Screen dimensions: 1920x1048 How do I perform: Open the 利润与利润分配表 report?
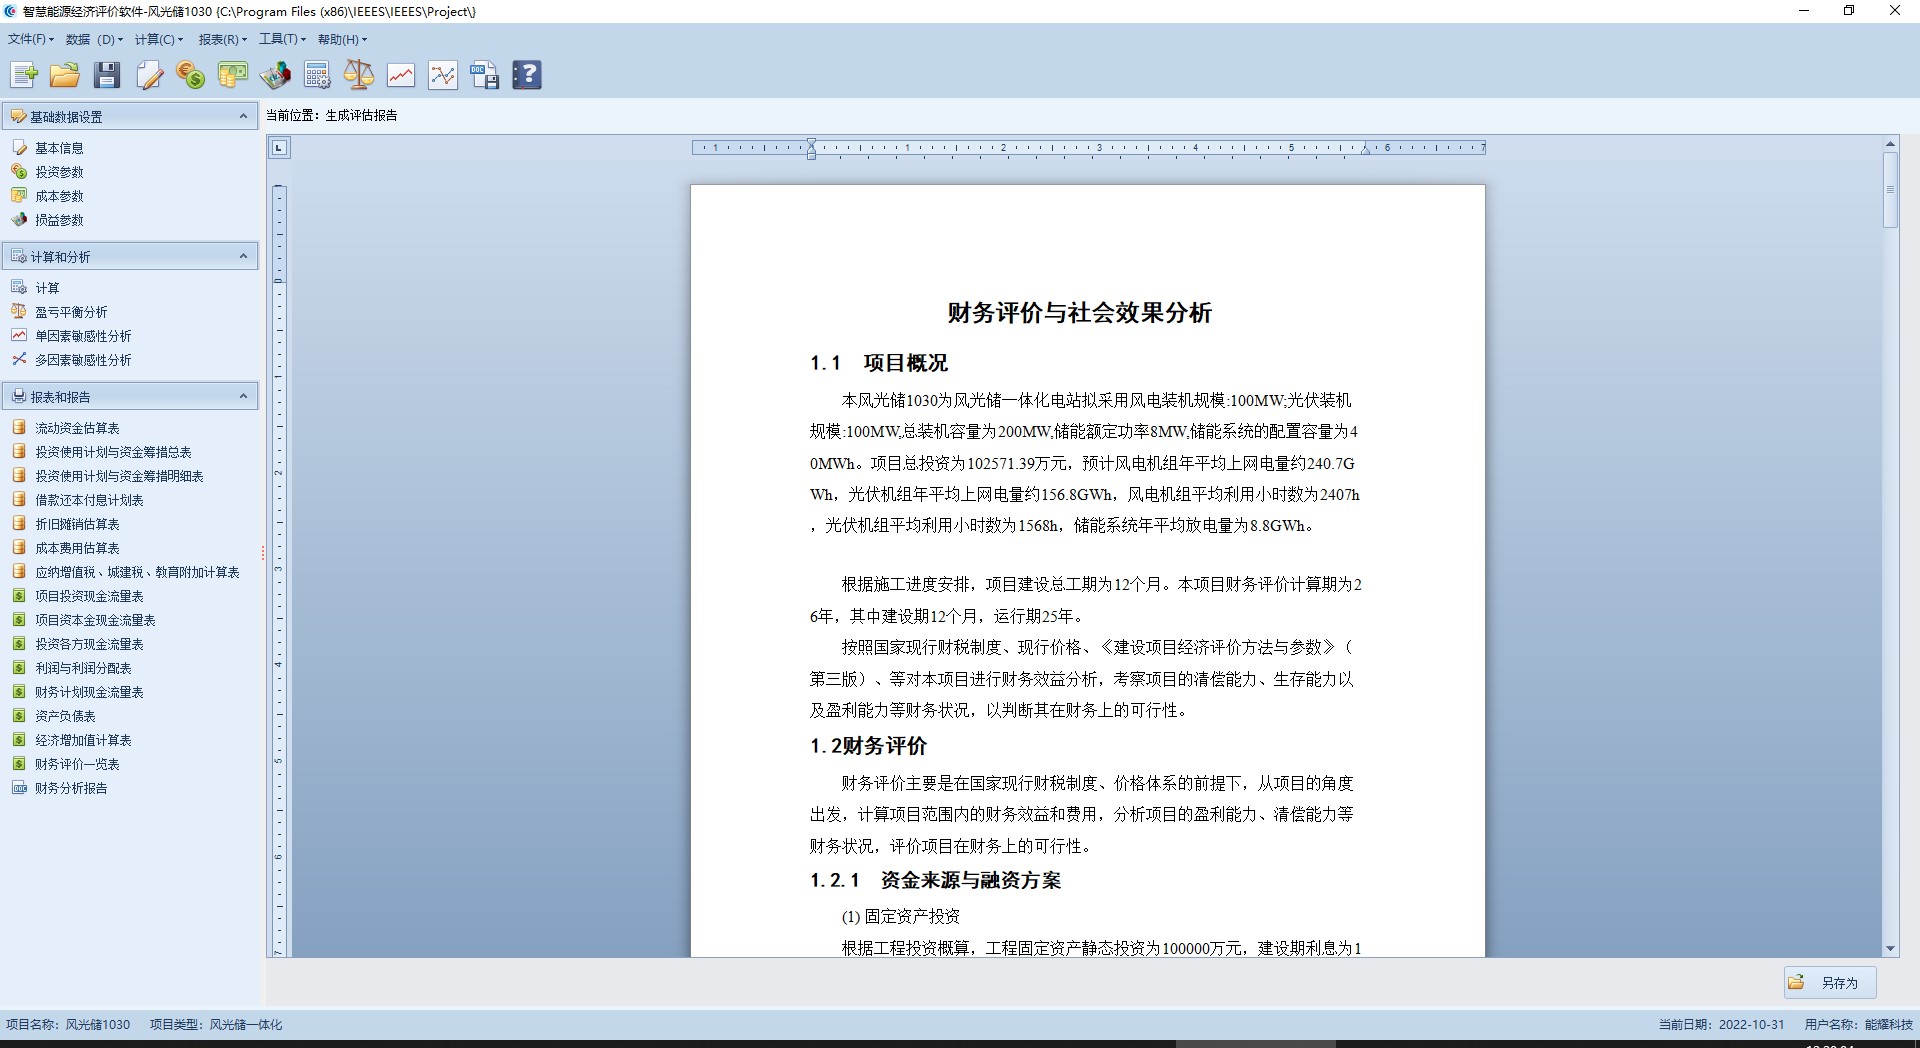[x=83, y=668]
